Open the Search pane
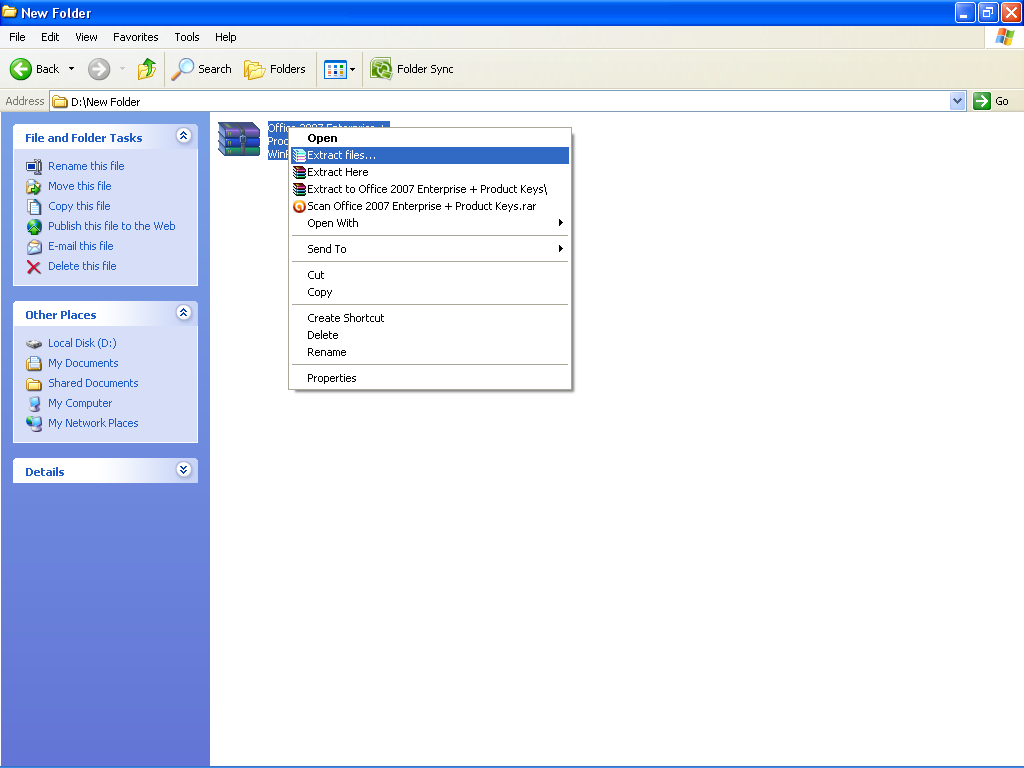This screenshot has height=768, width=1024. 201,69
